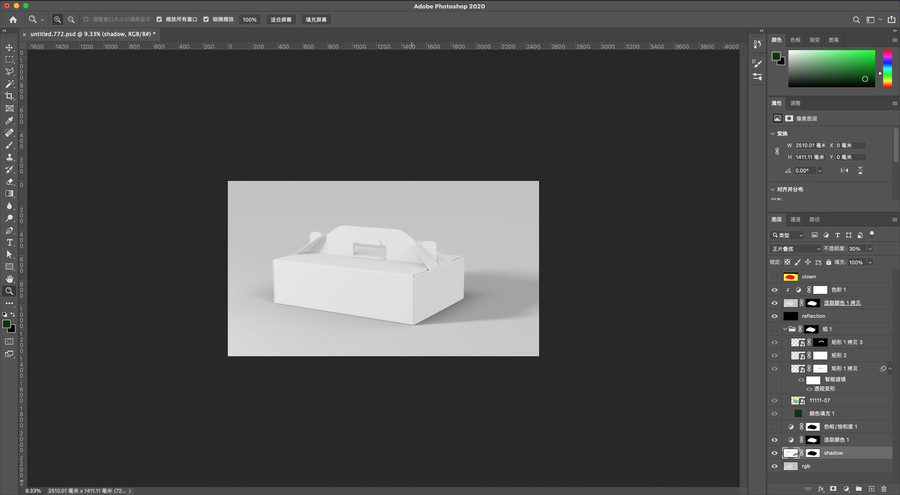Collapse the 组 1 layer group
Image resolution: width=900 pixels, height=495 pixels.
click(785, 330)
